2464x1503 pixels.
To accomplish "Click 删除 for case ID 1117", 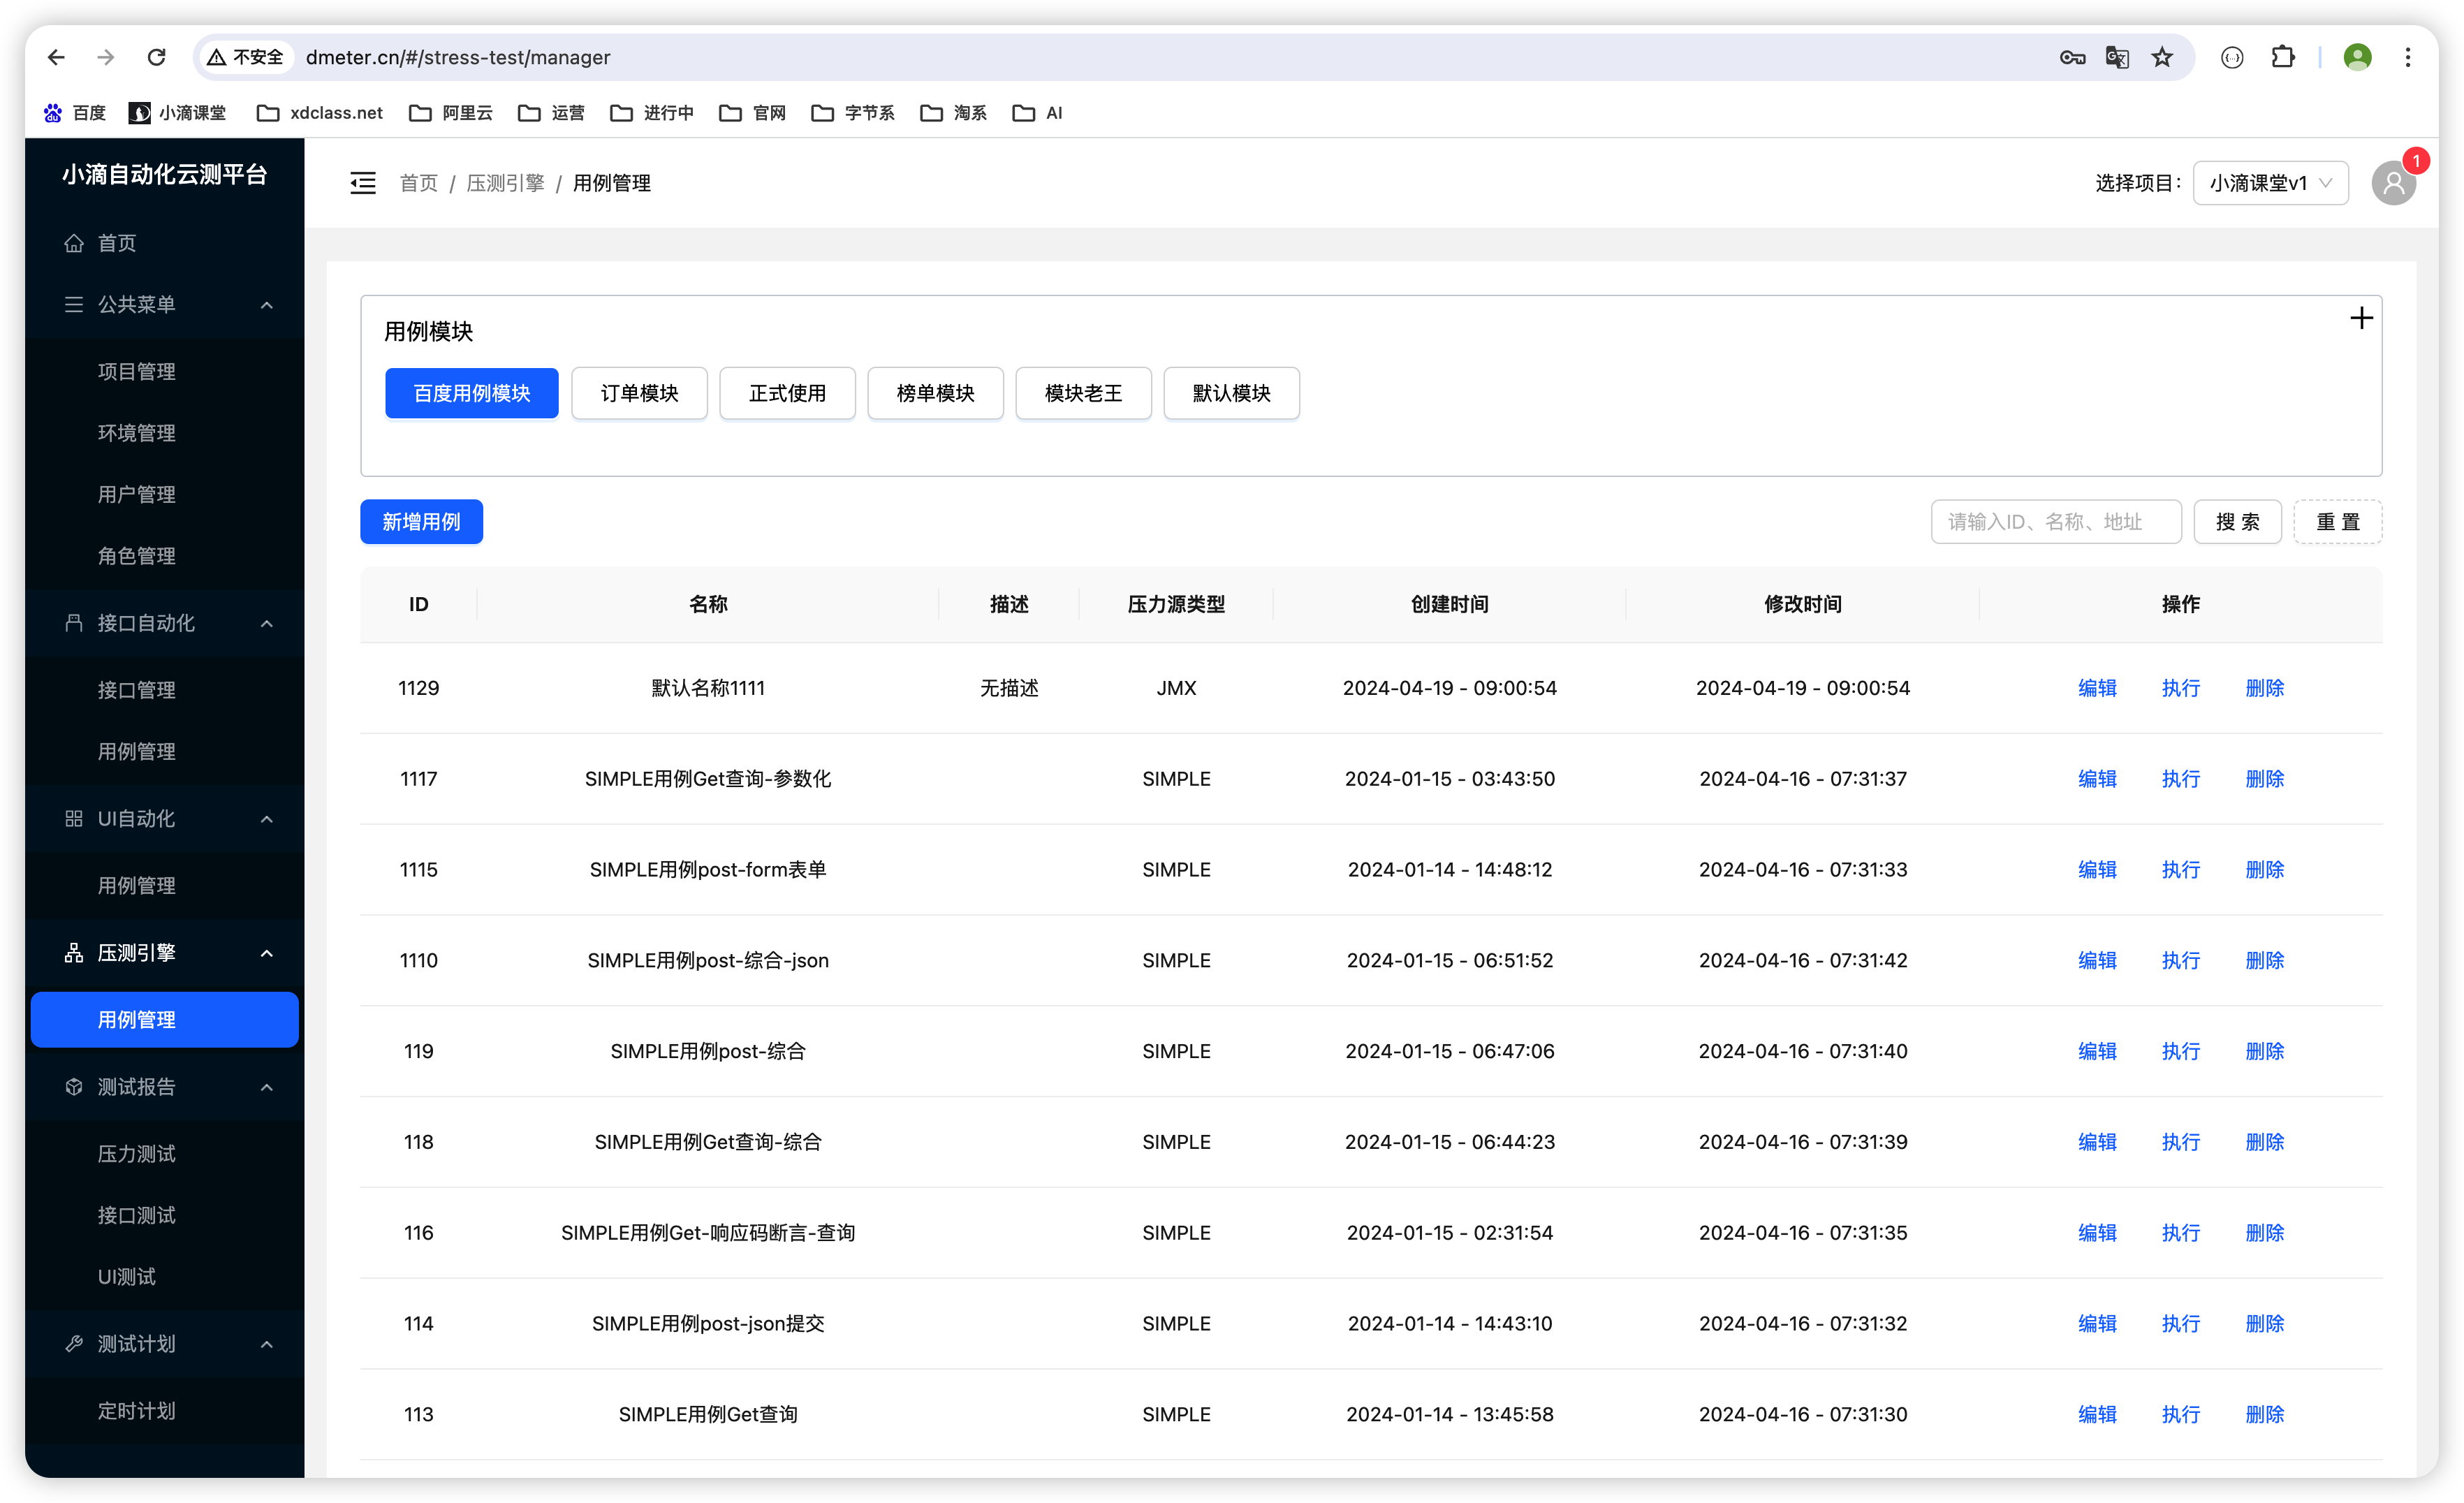I will (2264, 779).
